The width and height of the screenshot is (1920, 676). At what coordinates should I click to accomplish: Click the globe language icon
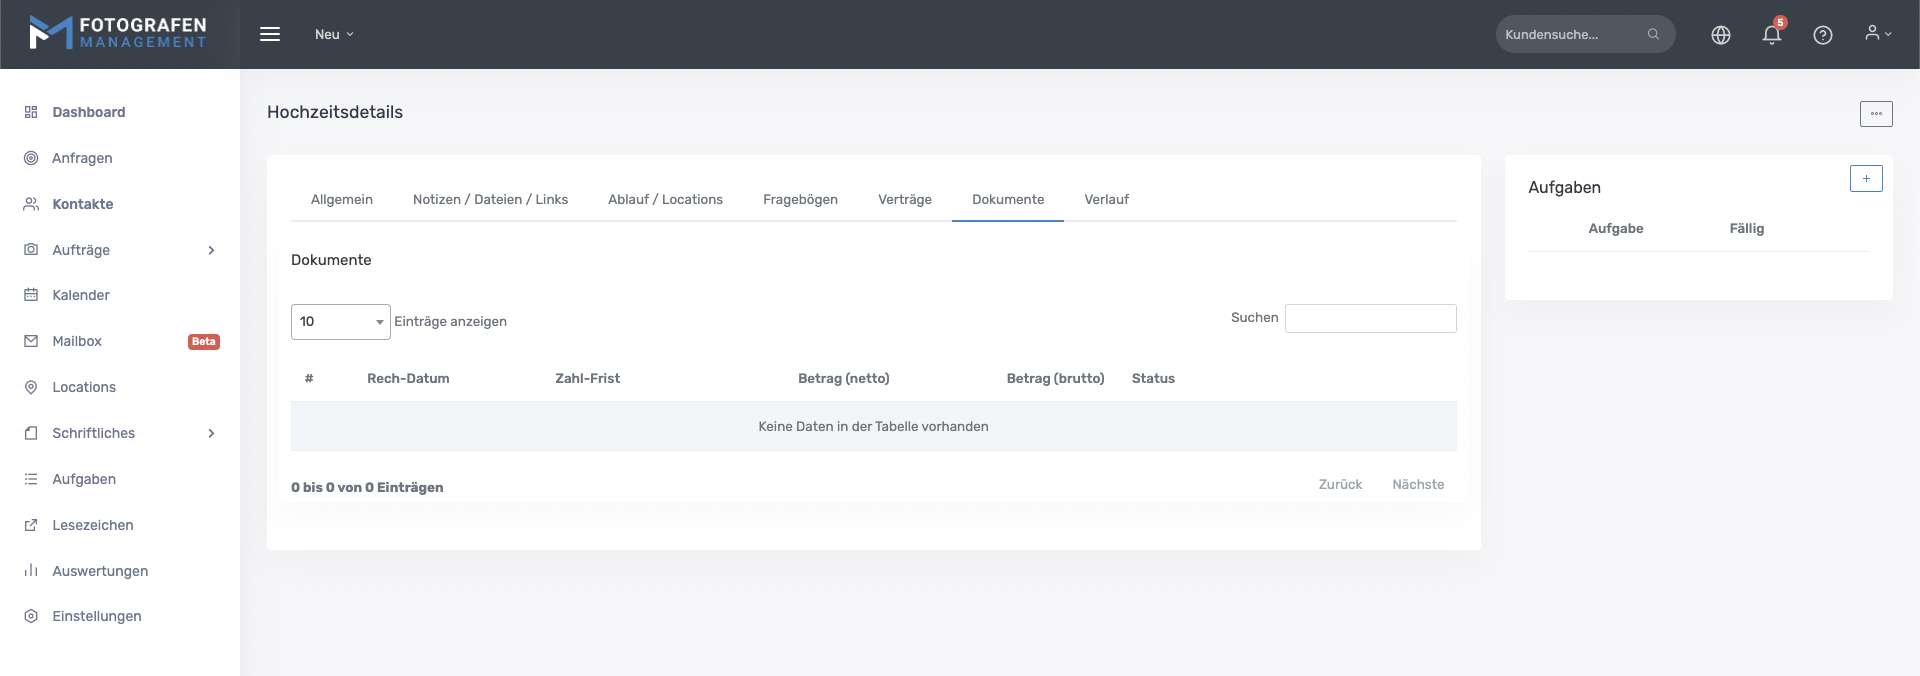tap(1720, 35)
